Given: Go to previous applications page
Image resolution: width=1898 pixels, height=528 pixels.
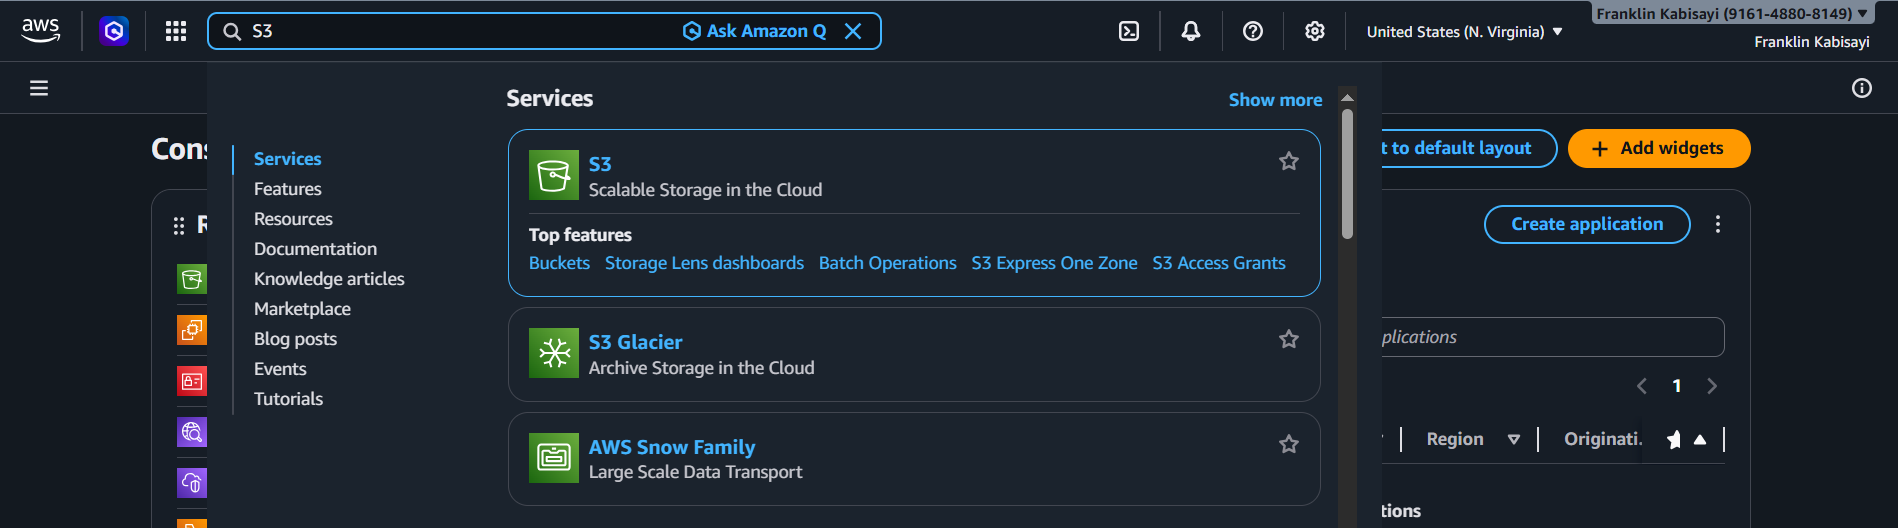Looking at the screenshot, I should [1641, 386].
